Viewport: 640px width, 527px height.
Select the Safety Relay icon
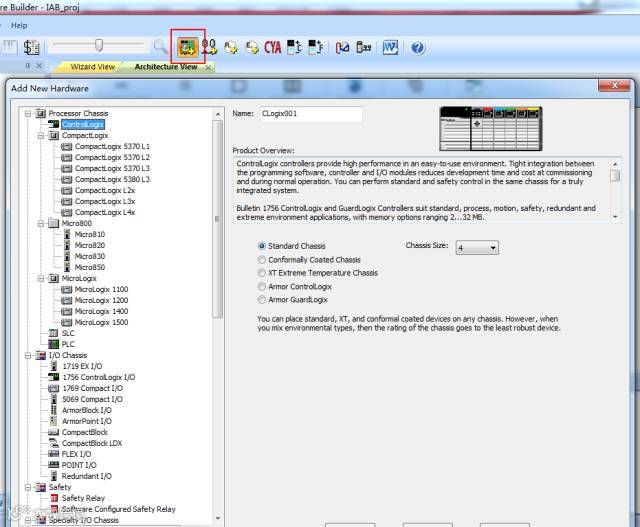click(x=54, y=498)
